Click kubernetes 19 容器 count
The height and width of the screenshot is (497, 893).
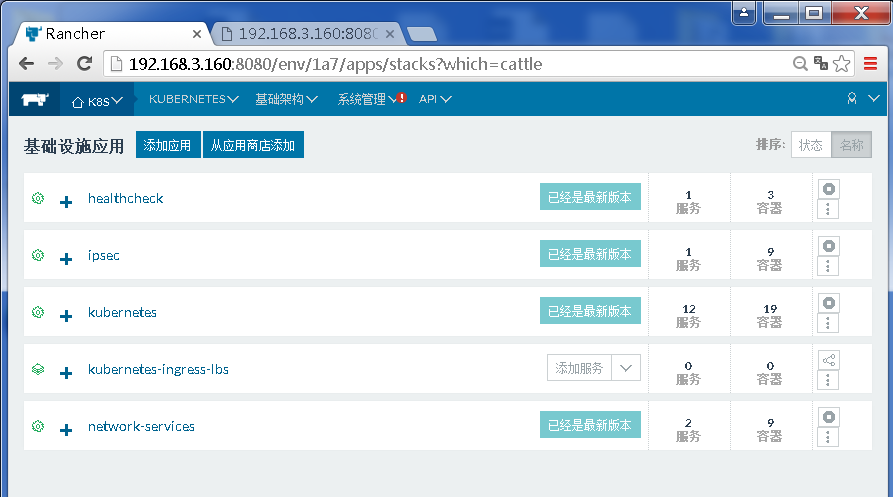tap(770, 315)
